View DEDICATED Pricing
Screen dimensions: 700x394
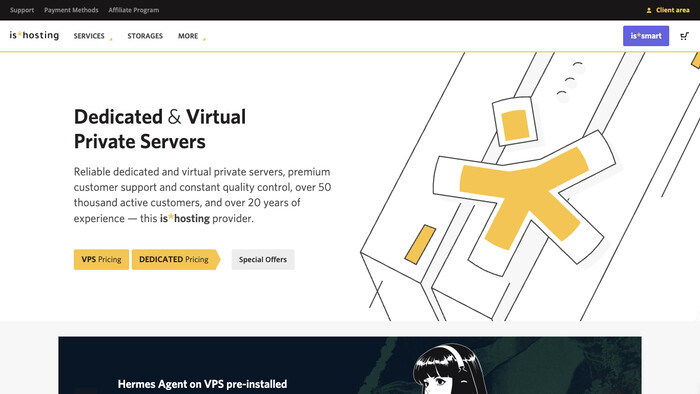tap(176, 259)
